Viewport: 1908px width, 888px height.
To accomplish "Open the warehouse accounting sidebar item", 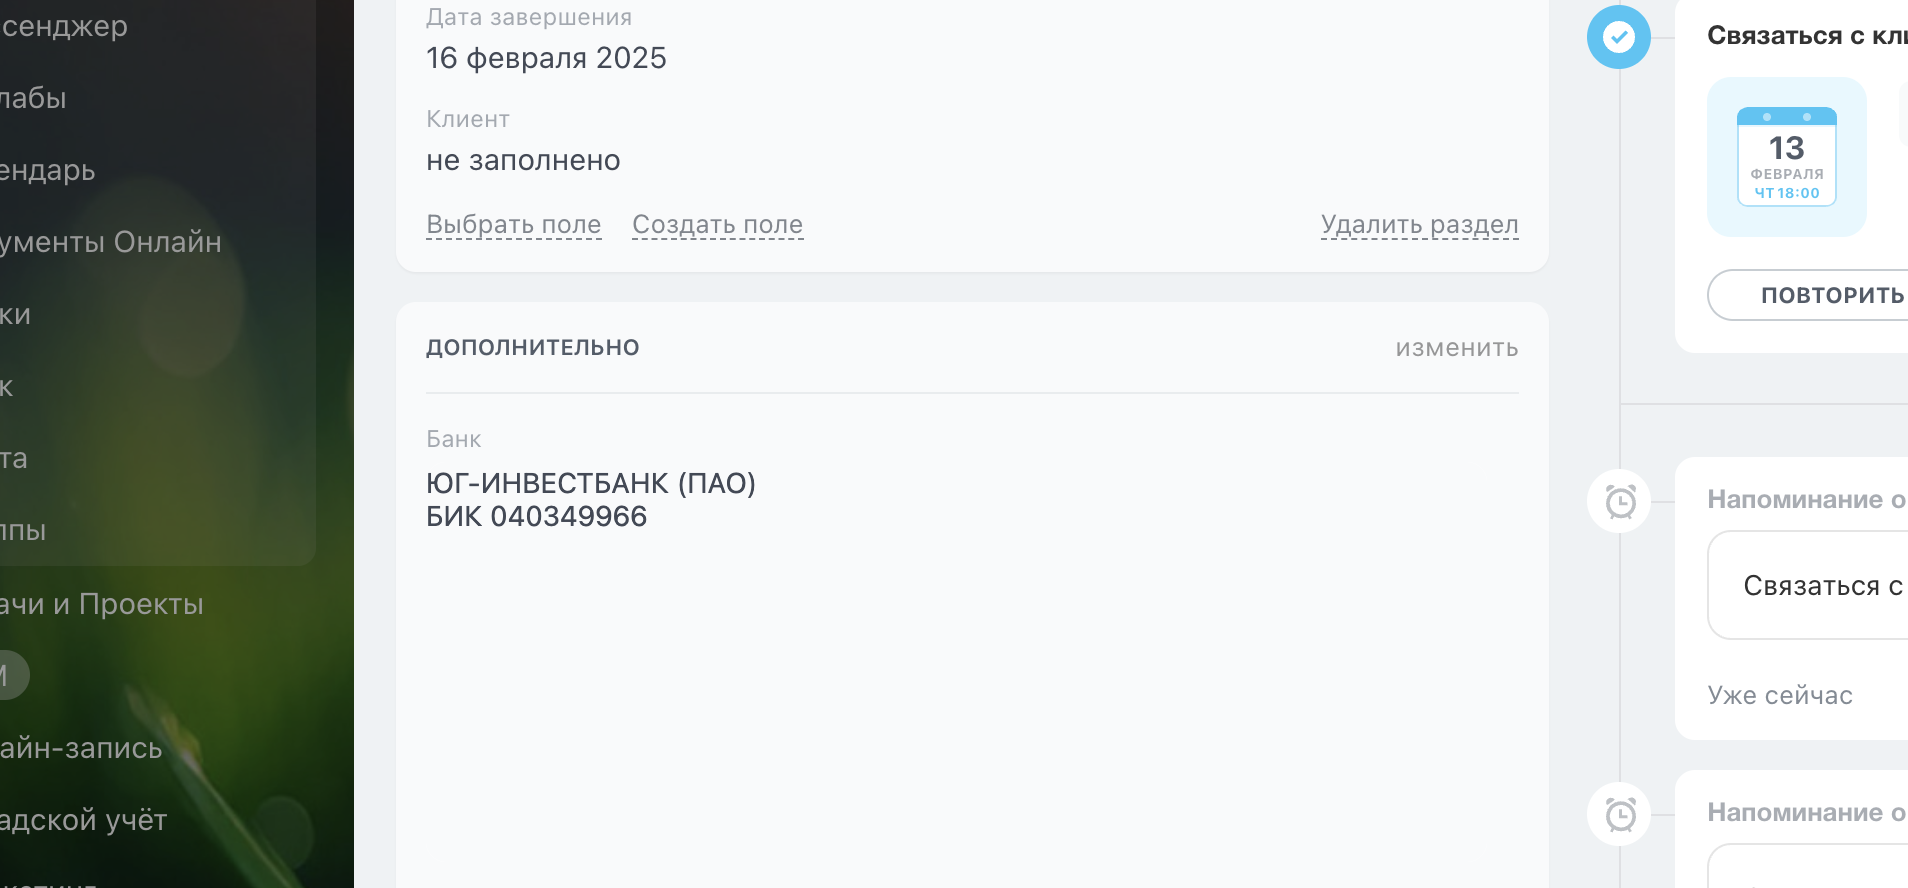I will (83, 820).
